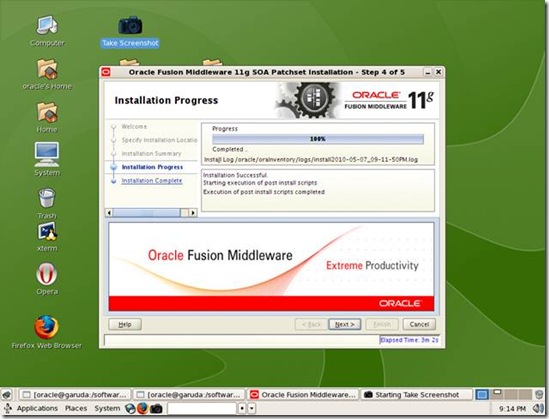Switch to the Oracle Fusion Middleware taskbar entry
Screen dimensions: 549x419
click(303, 395)
